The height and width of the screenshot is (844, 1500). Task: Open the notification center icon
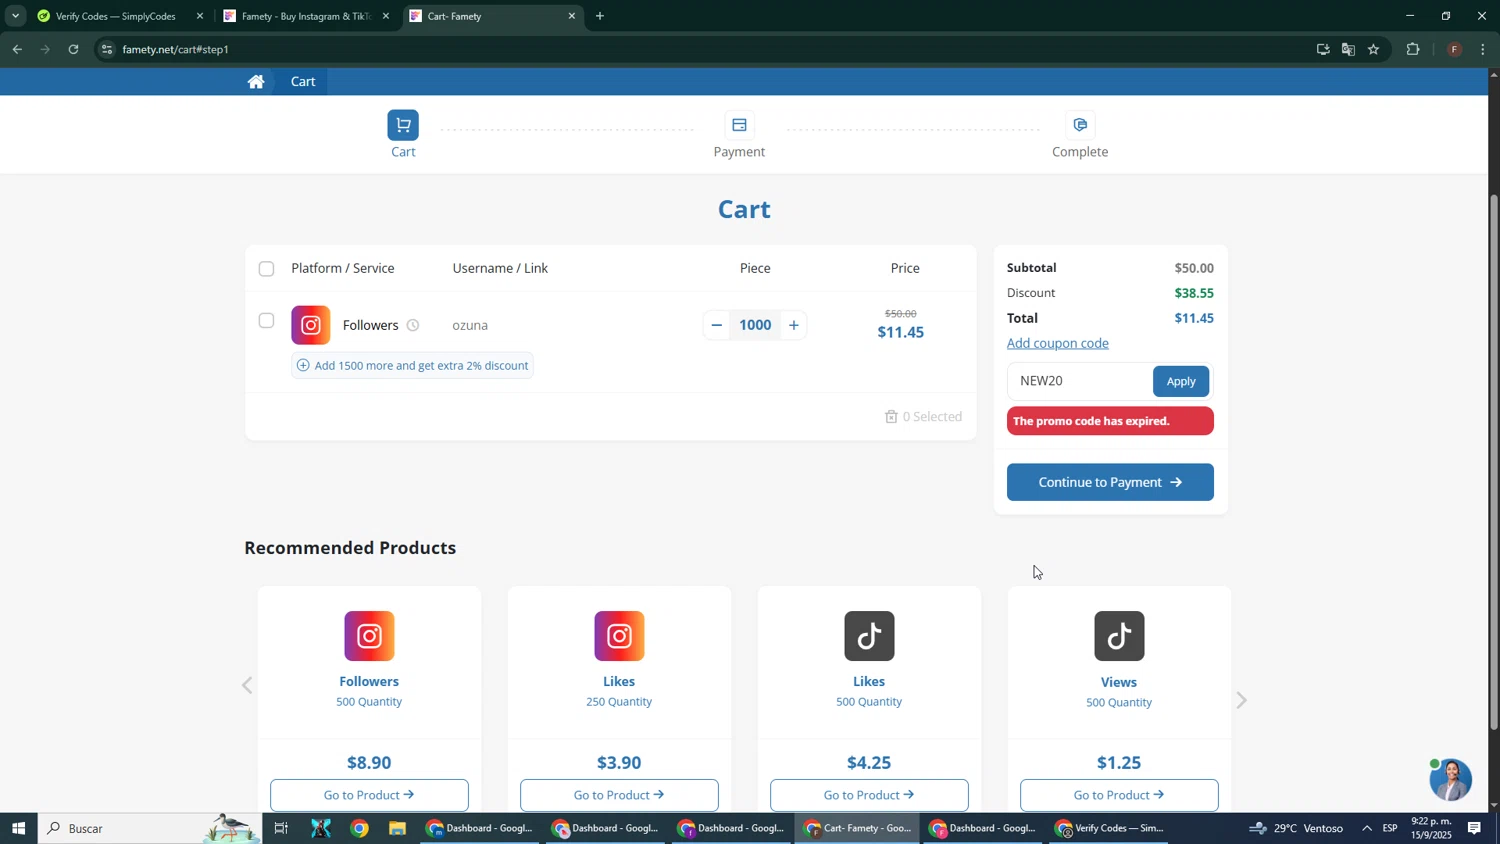click(x=1475, y=828)
